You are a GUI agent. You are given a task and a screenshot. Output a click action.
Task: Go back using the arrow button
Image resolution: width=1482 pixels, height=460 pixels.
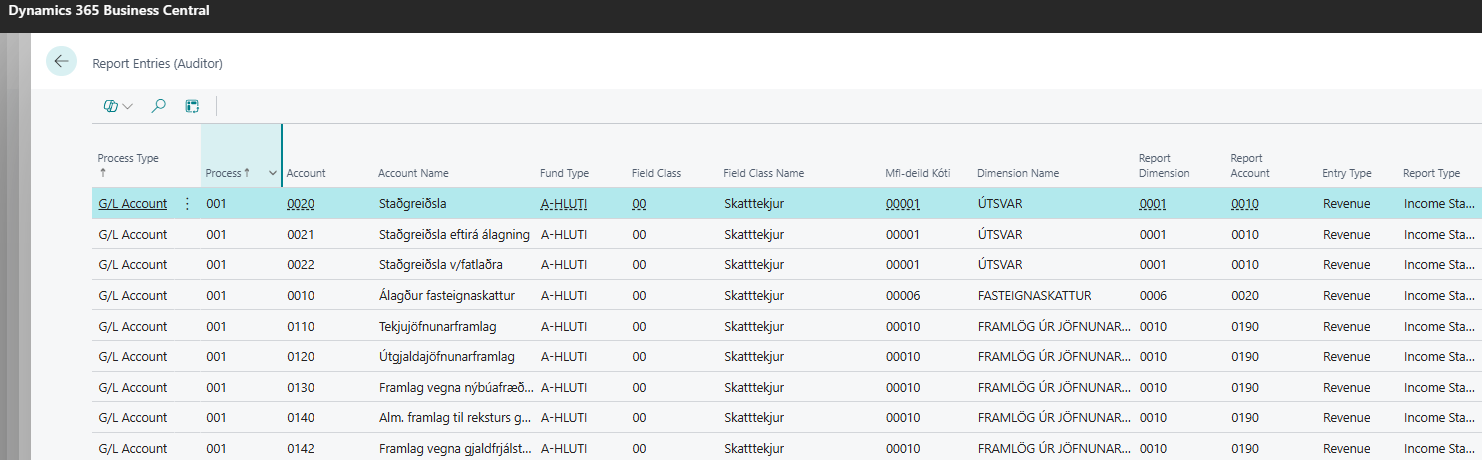tap(61, 62)
